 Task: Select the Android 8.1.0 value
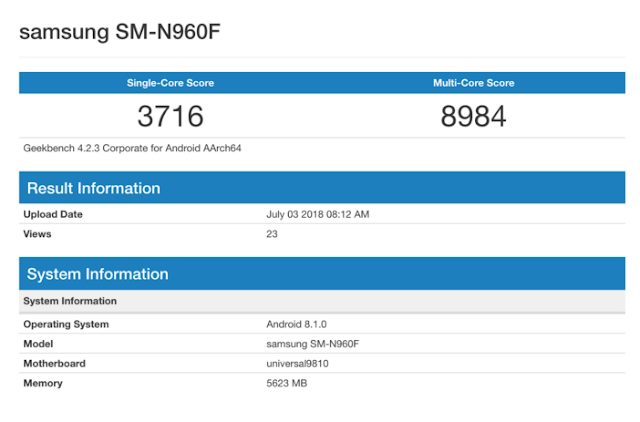296,324
